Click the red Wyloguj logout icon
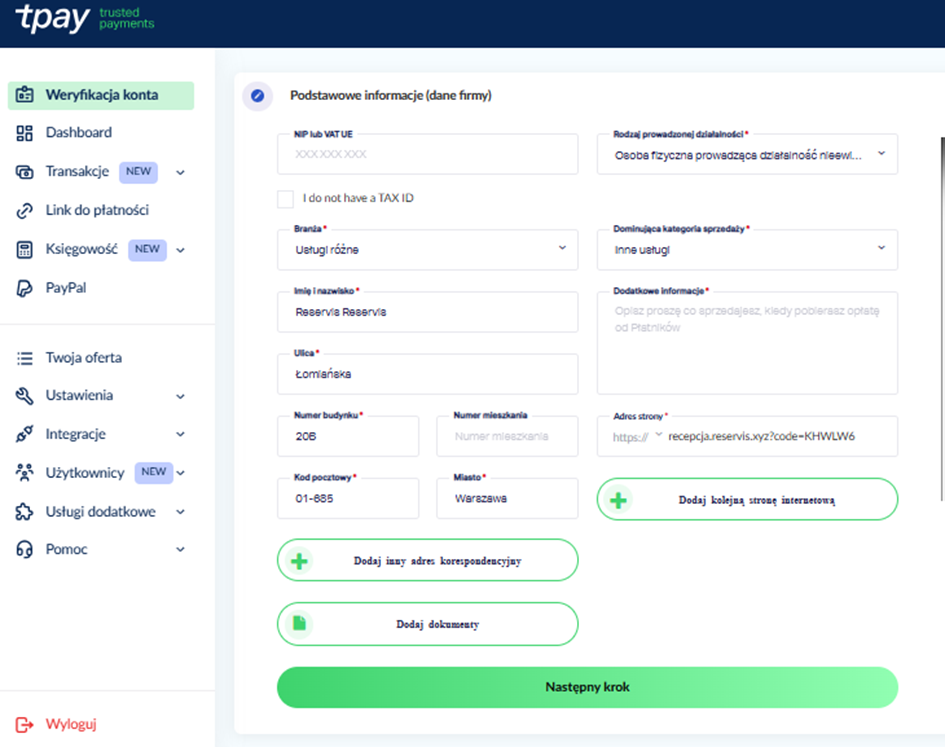This screenshot has height=747, width=945. [x=25, y=725]
